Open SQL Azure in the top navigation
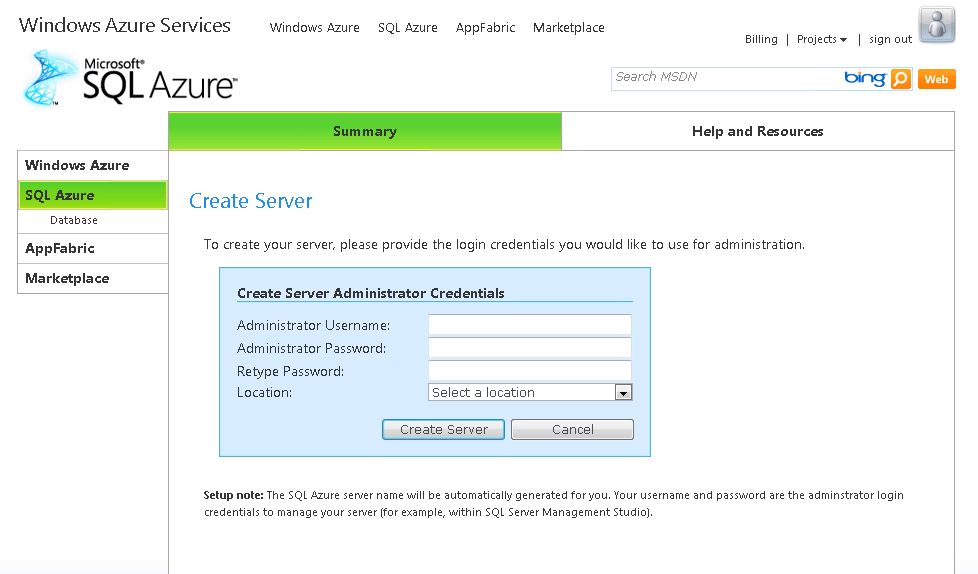This screenshot has width=978, height=574. [407, 27]
